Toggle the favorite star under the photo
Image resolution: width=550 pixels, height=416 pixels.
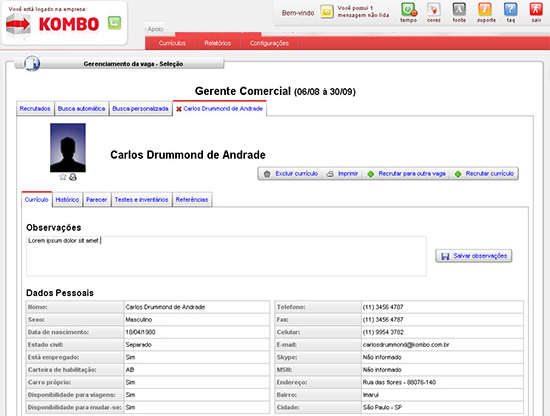point(63,177)
